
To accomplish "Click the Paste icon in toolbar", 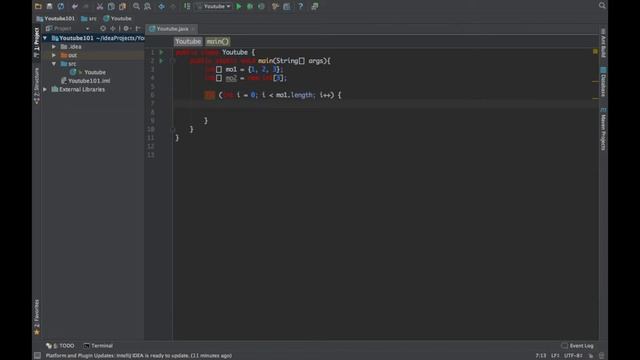I will pyautogui.click(x=122, y=6).
